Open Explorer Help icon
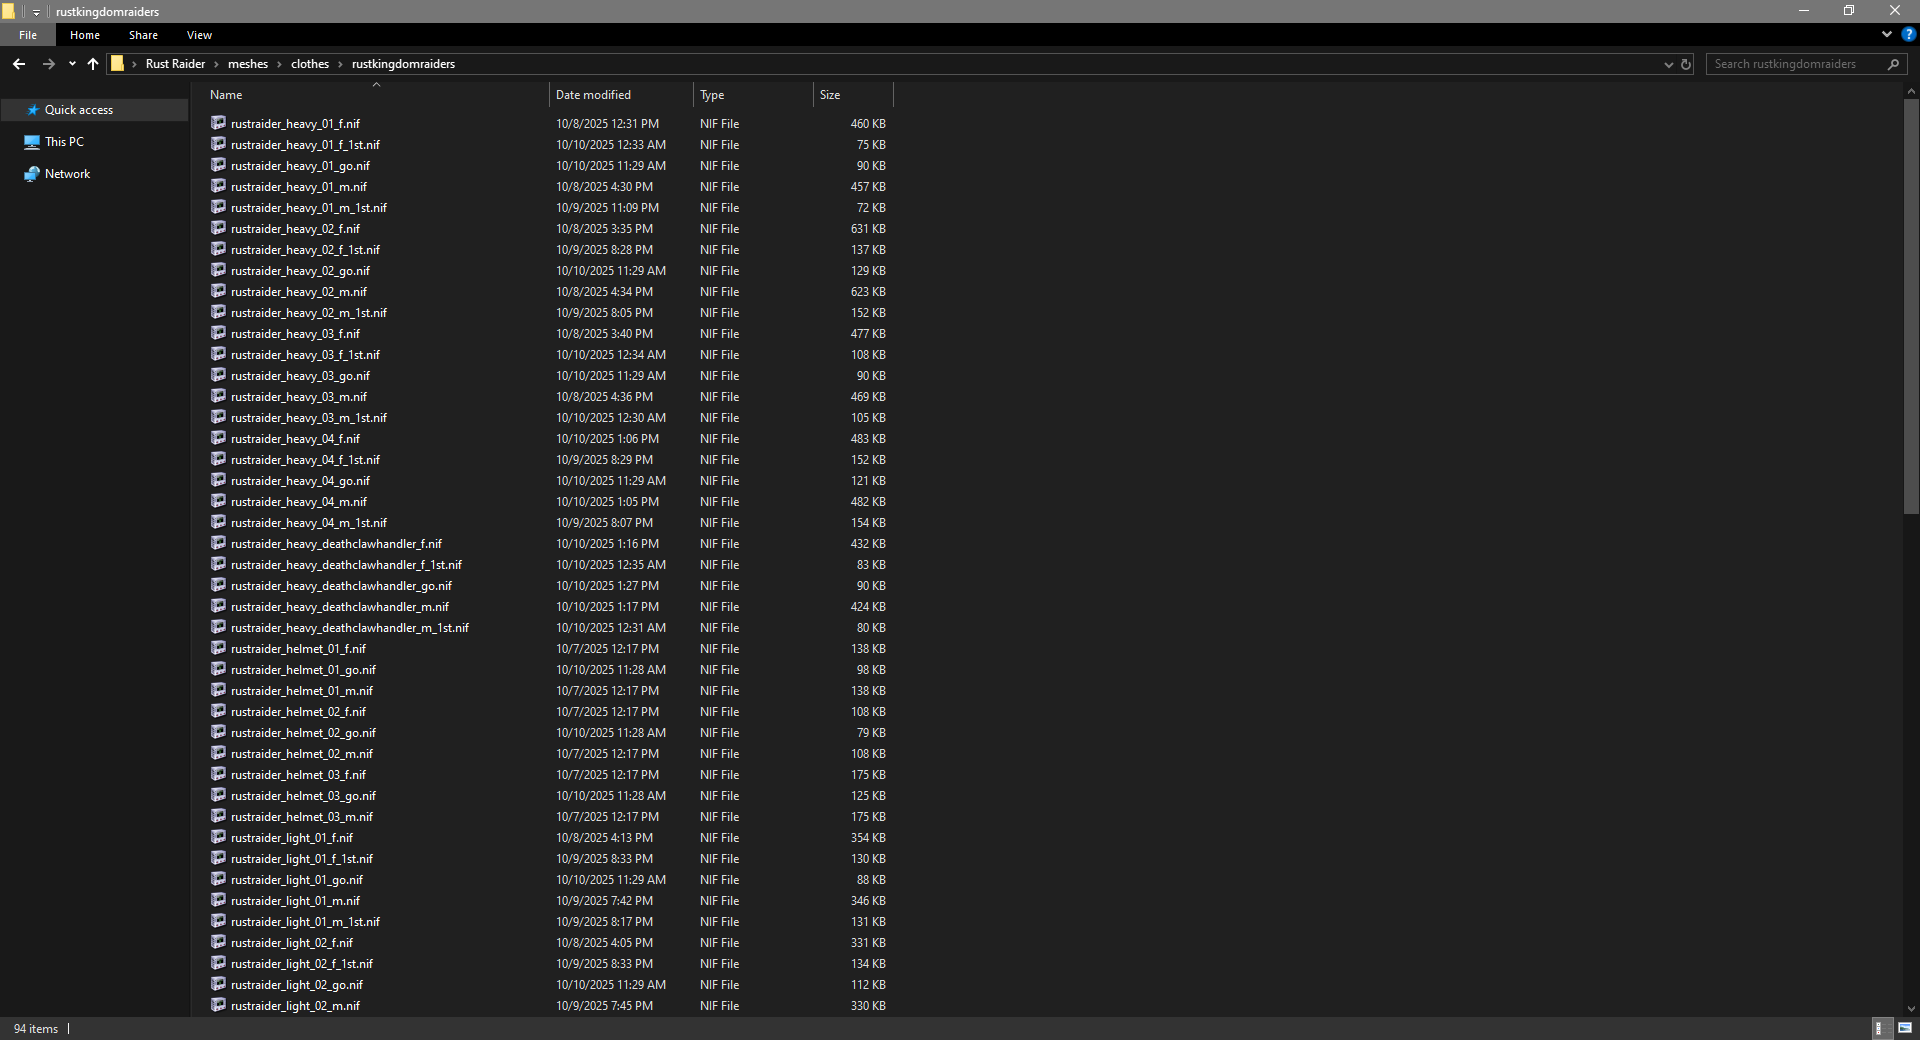 pyautogui.click(x=1909, y=34)
